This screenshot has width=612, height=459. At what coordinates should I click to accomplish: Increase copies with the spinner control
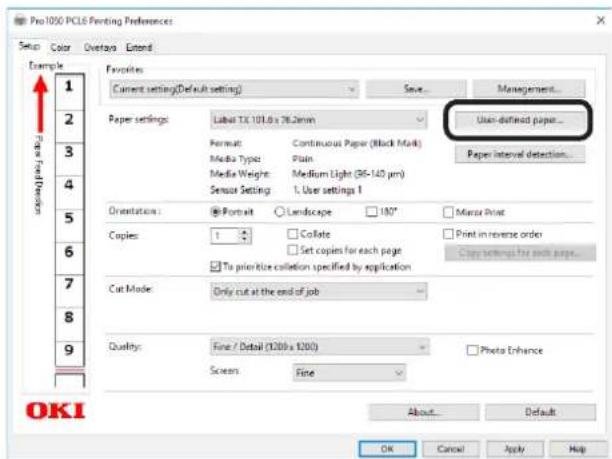pyautogui.click(x=245, y=232)
